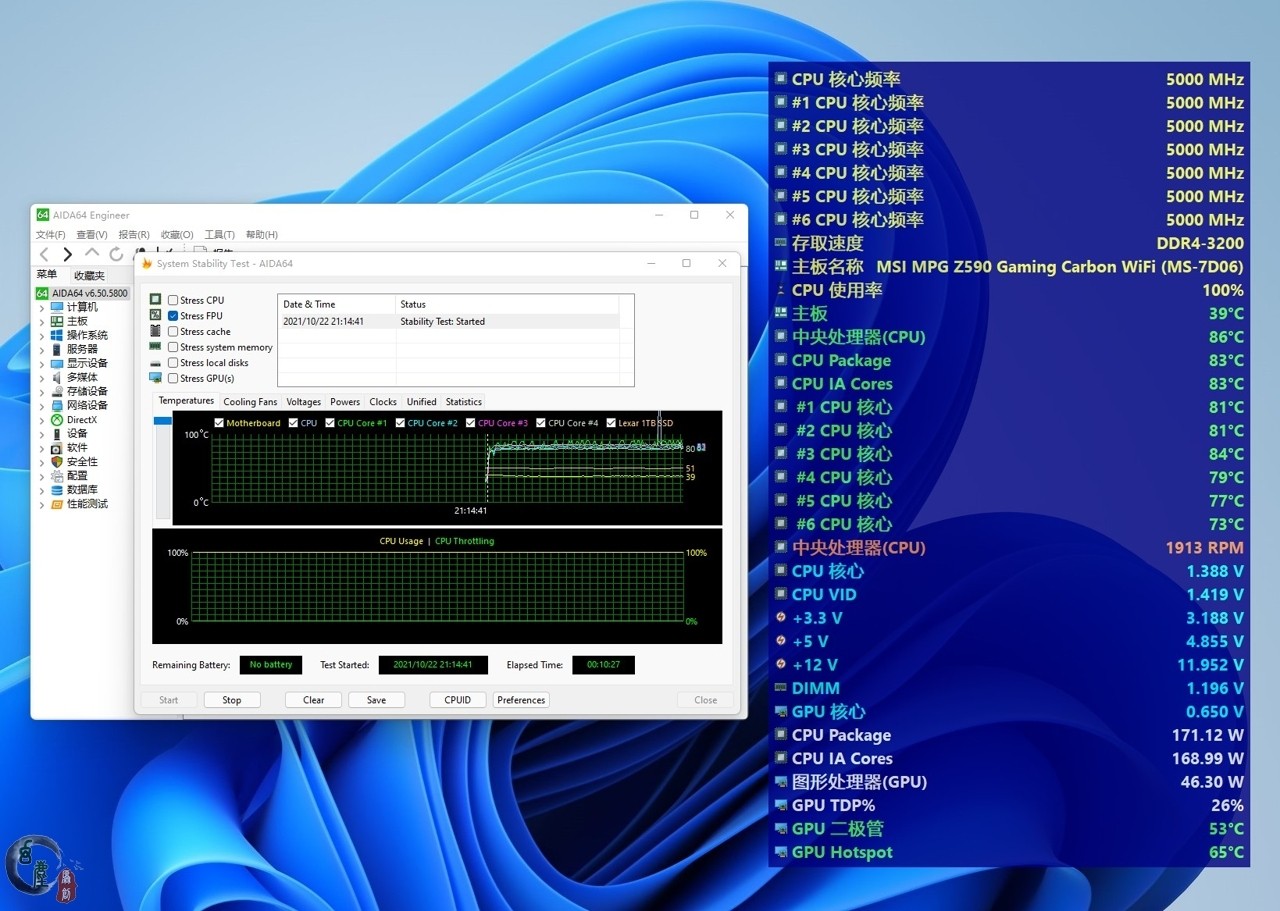Open the CPUID panel
This screenshot has width=1280, height=911.
[x=458, y=700]
